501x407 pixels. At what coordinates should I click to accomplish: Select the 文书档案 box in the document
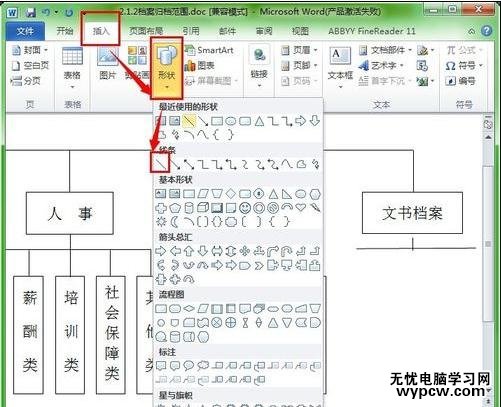pyautogui.click(x=412, y=213)
